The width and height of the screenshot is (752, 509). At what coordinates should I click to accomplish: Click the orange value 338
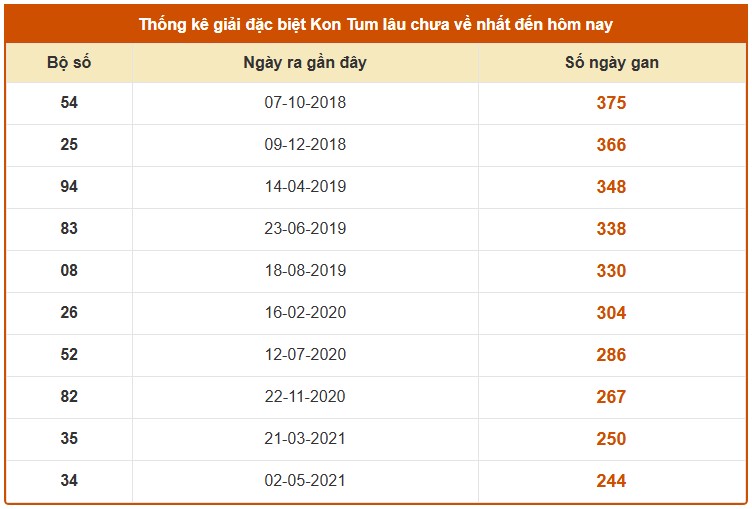610,229
